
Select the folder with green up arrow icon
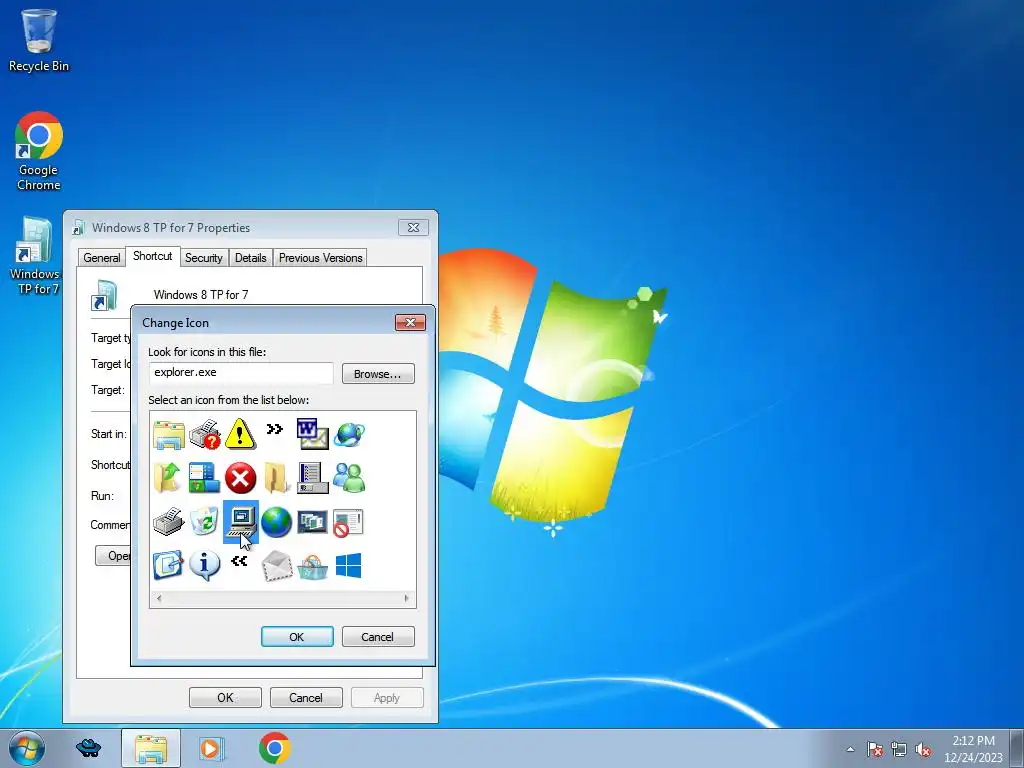[168, 477]
